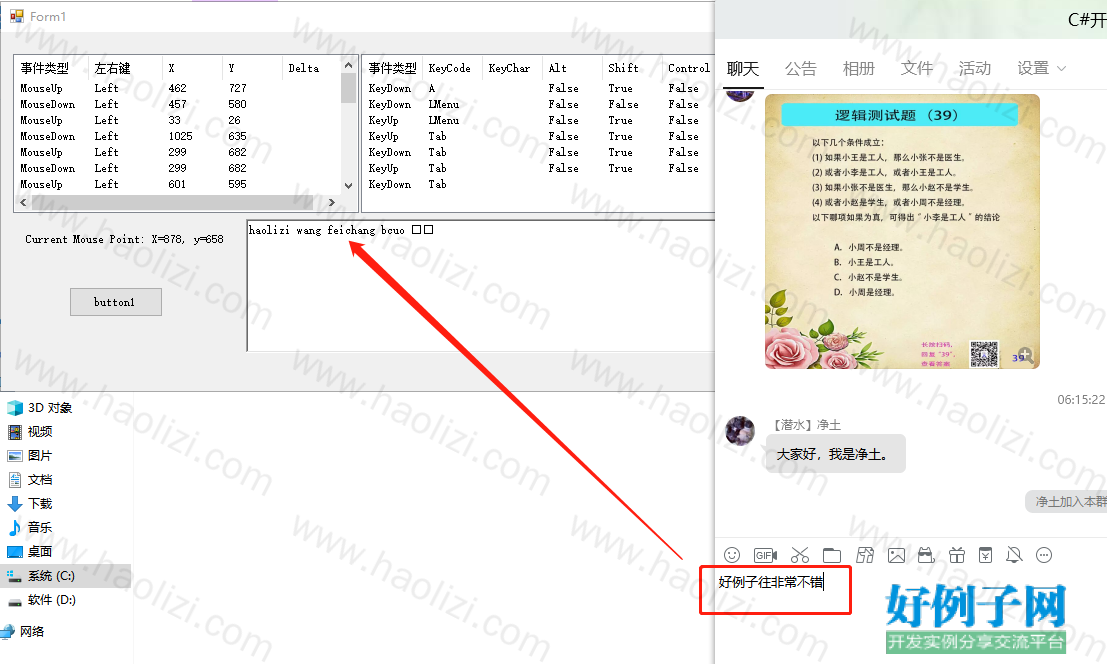This screenshot has height=664, width=1107.
Task: Click the image send icon in chat toolbar
Action: point(896,555)
